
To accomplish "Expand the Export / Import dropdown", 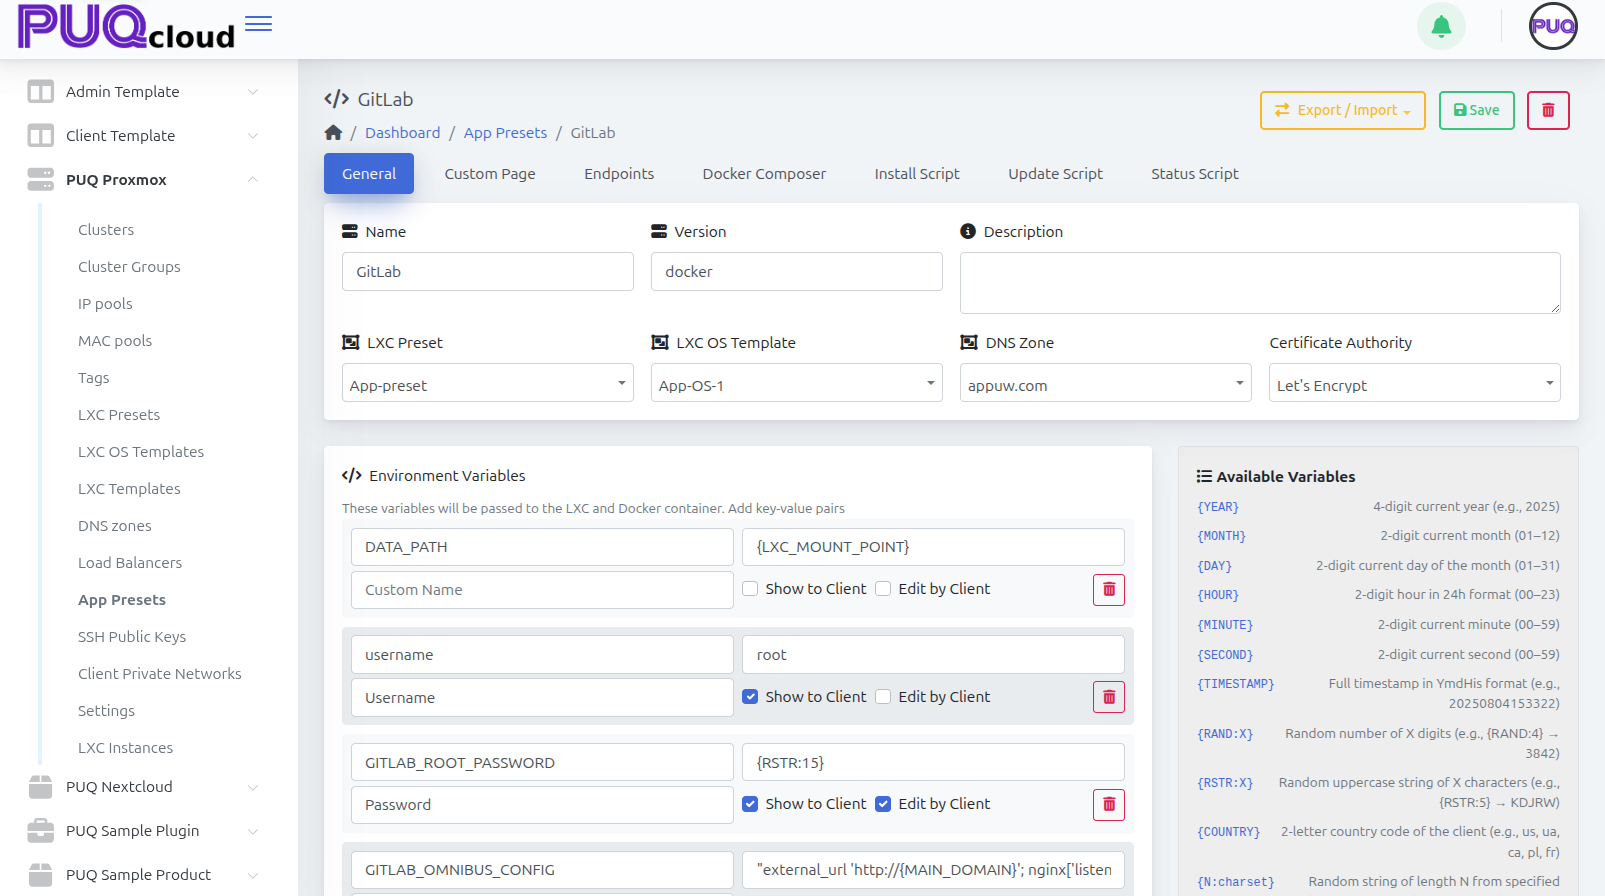I will coord(1342,110).
